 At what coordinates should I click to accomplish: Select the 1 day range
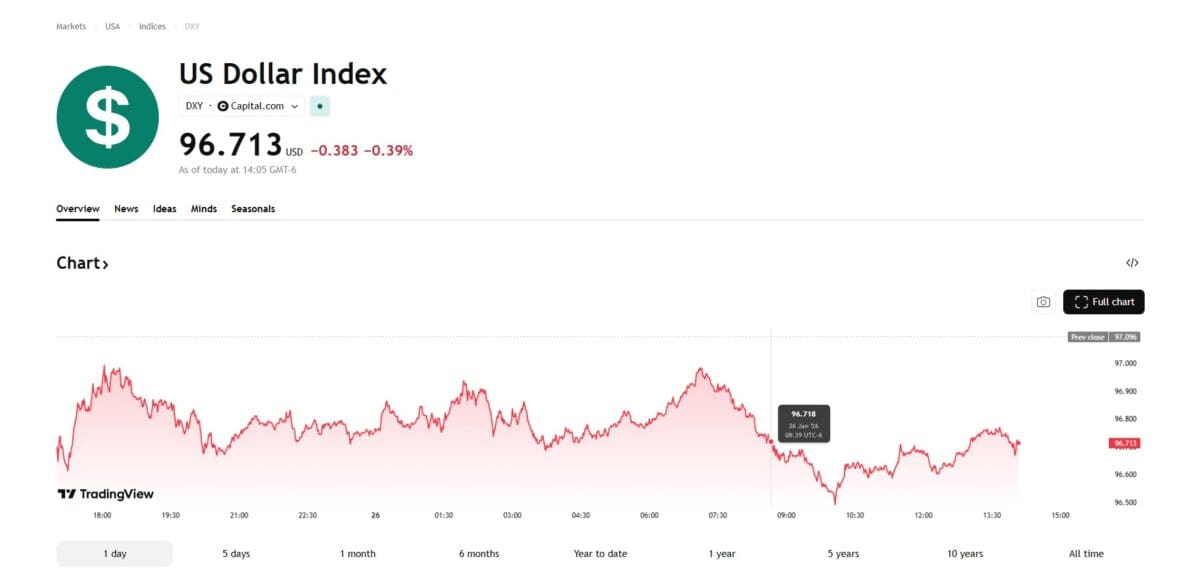pos(114,554)
